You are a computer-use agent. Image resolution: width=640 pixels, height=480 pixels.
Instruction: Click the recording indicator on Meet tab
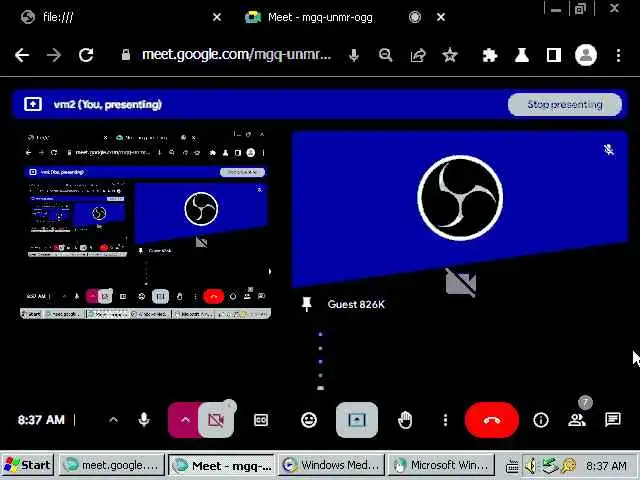[415, 17]
